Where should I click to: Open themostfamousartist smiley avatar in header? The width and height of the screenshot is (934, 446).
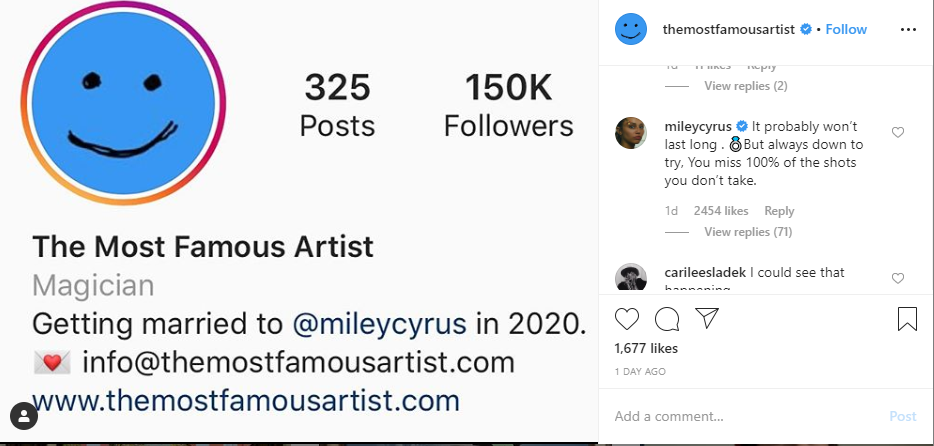click(631, 30)
